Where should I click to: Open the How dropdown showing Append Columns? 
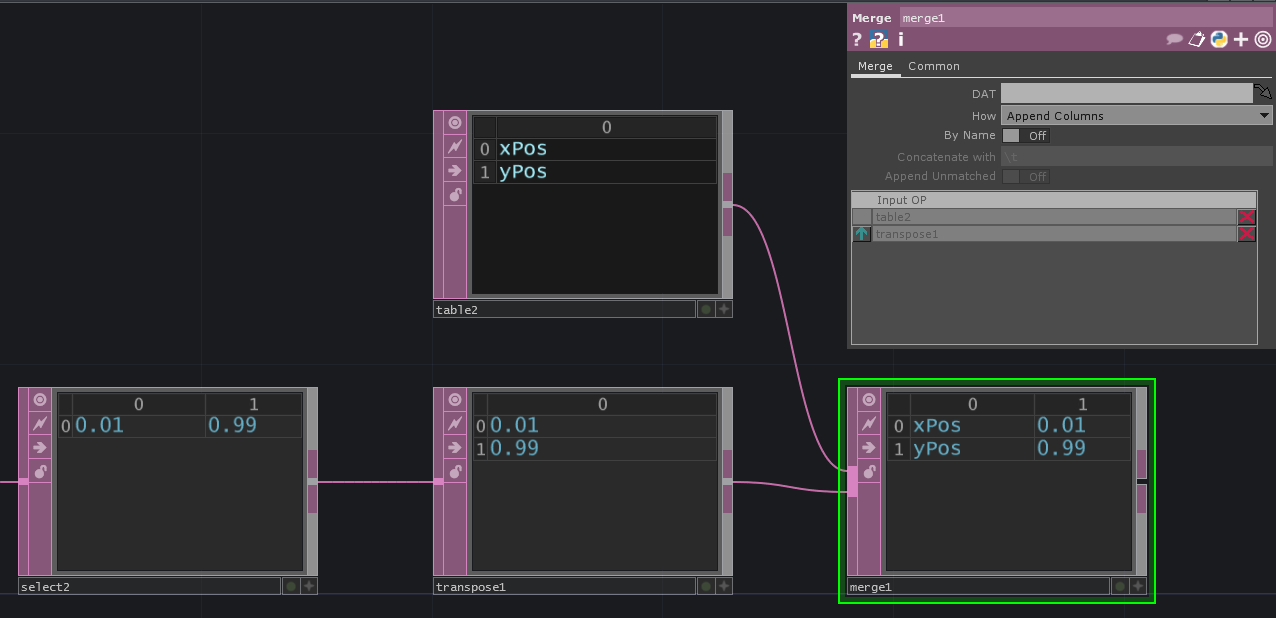[1136, 116]
